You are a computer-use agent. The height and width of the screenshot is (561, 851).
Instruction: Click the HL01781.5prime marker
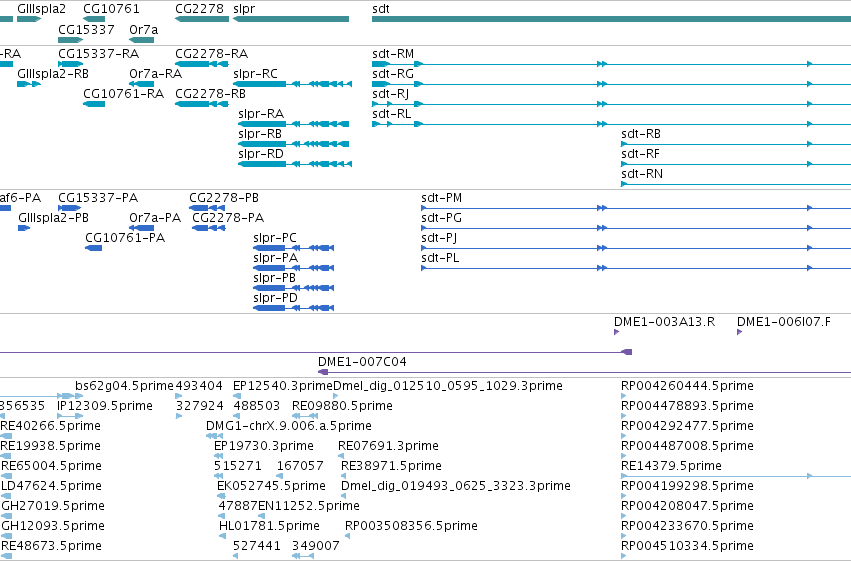click(222, 537)
